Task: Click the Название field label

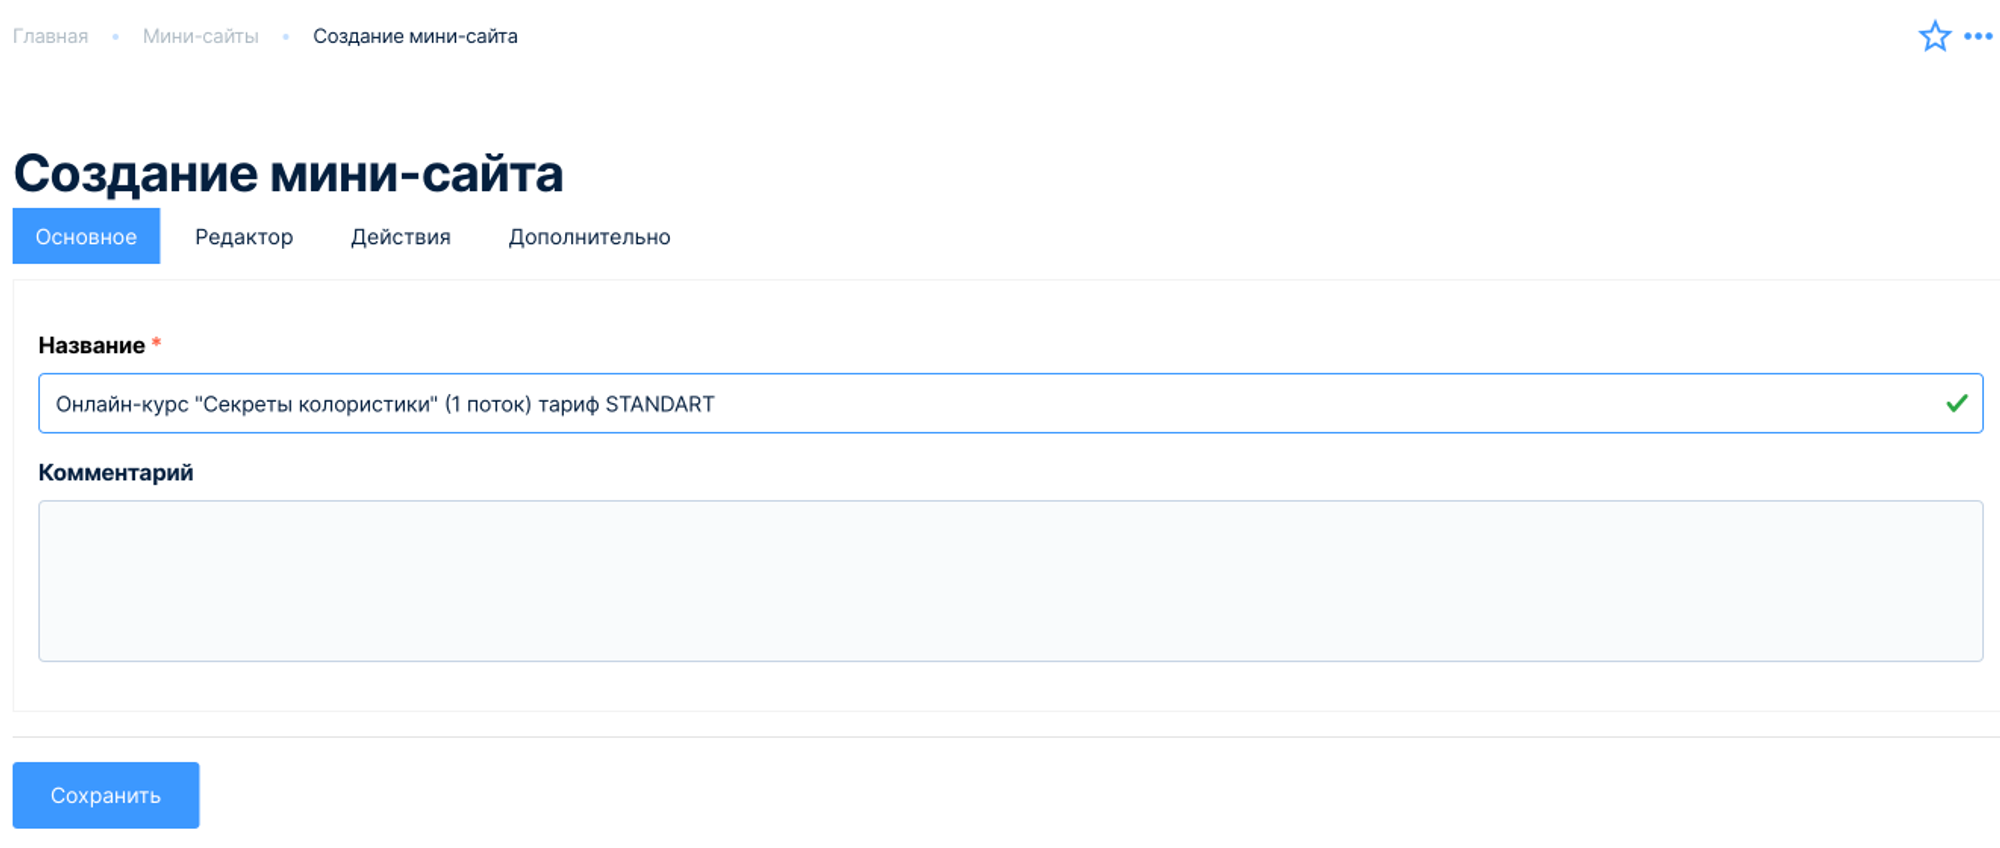Action: [x=91, y=346]
